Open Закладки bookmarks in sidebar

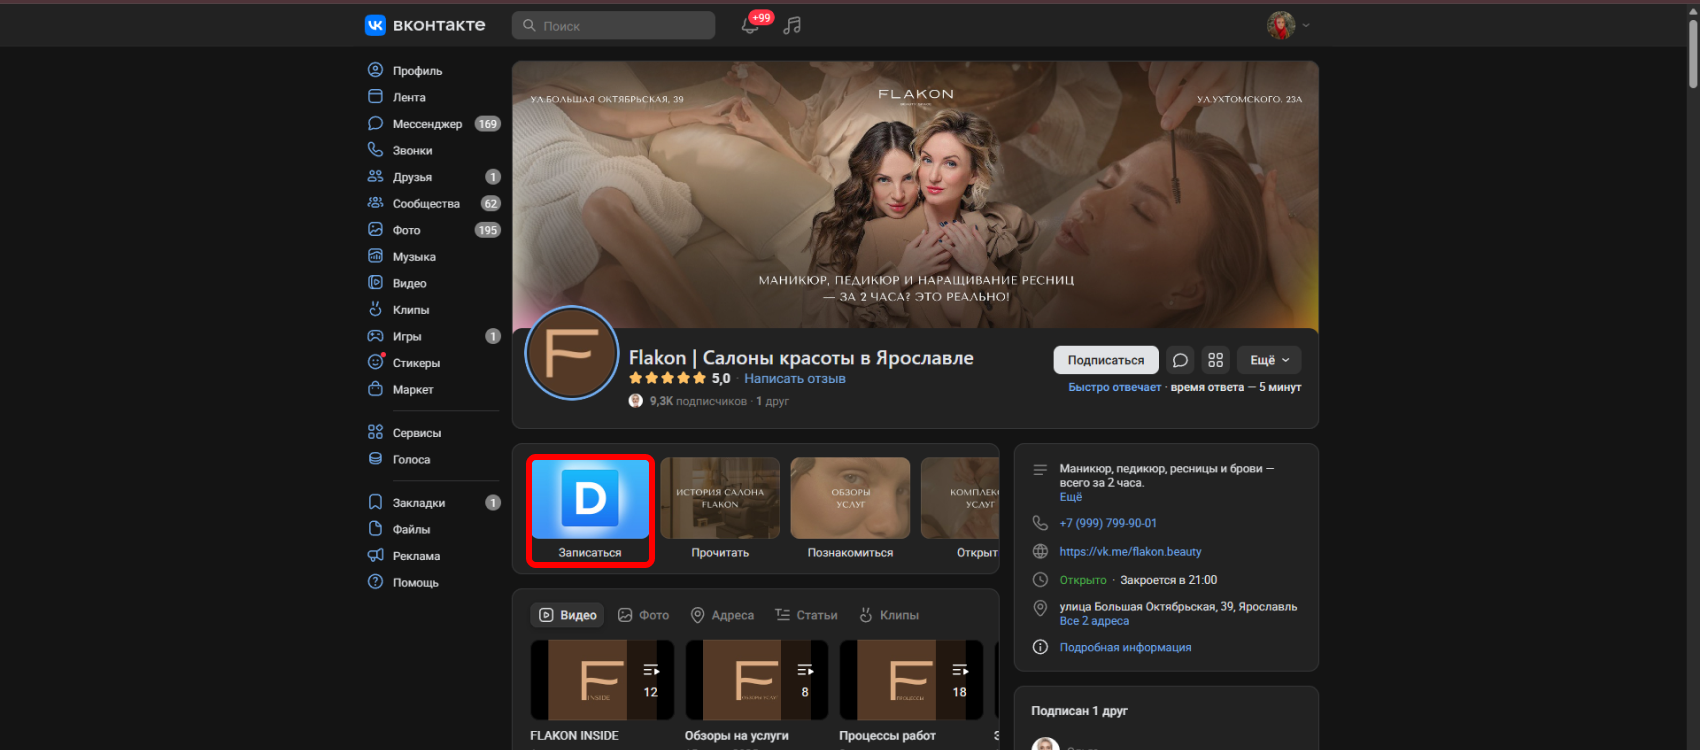418,503
